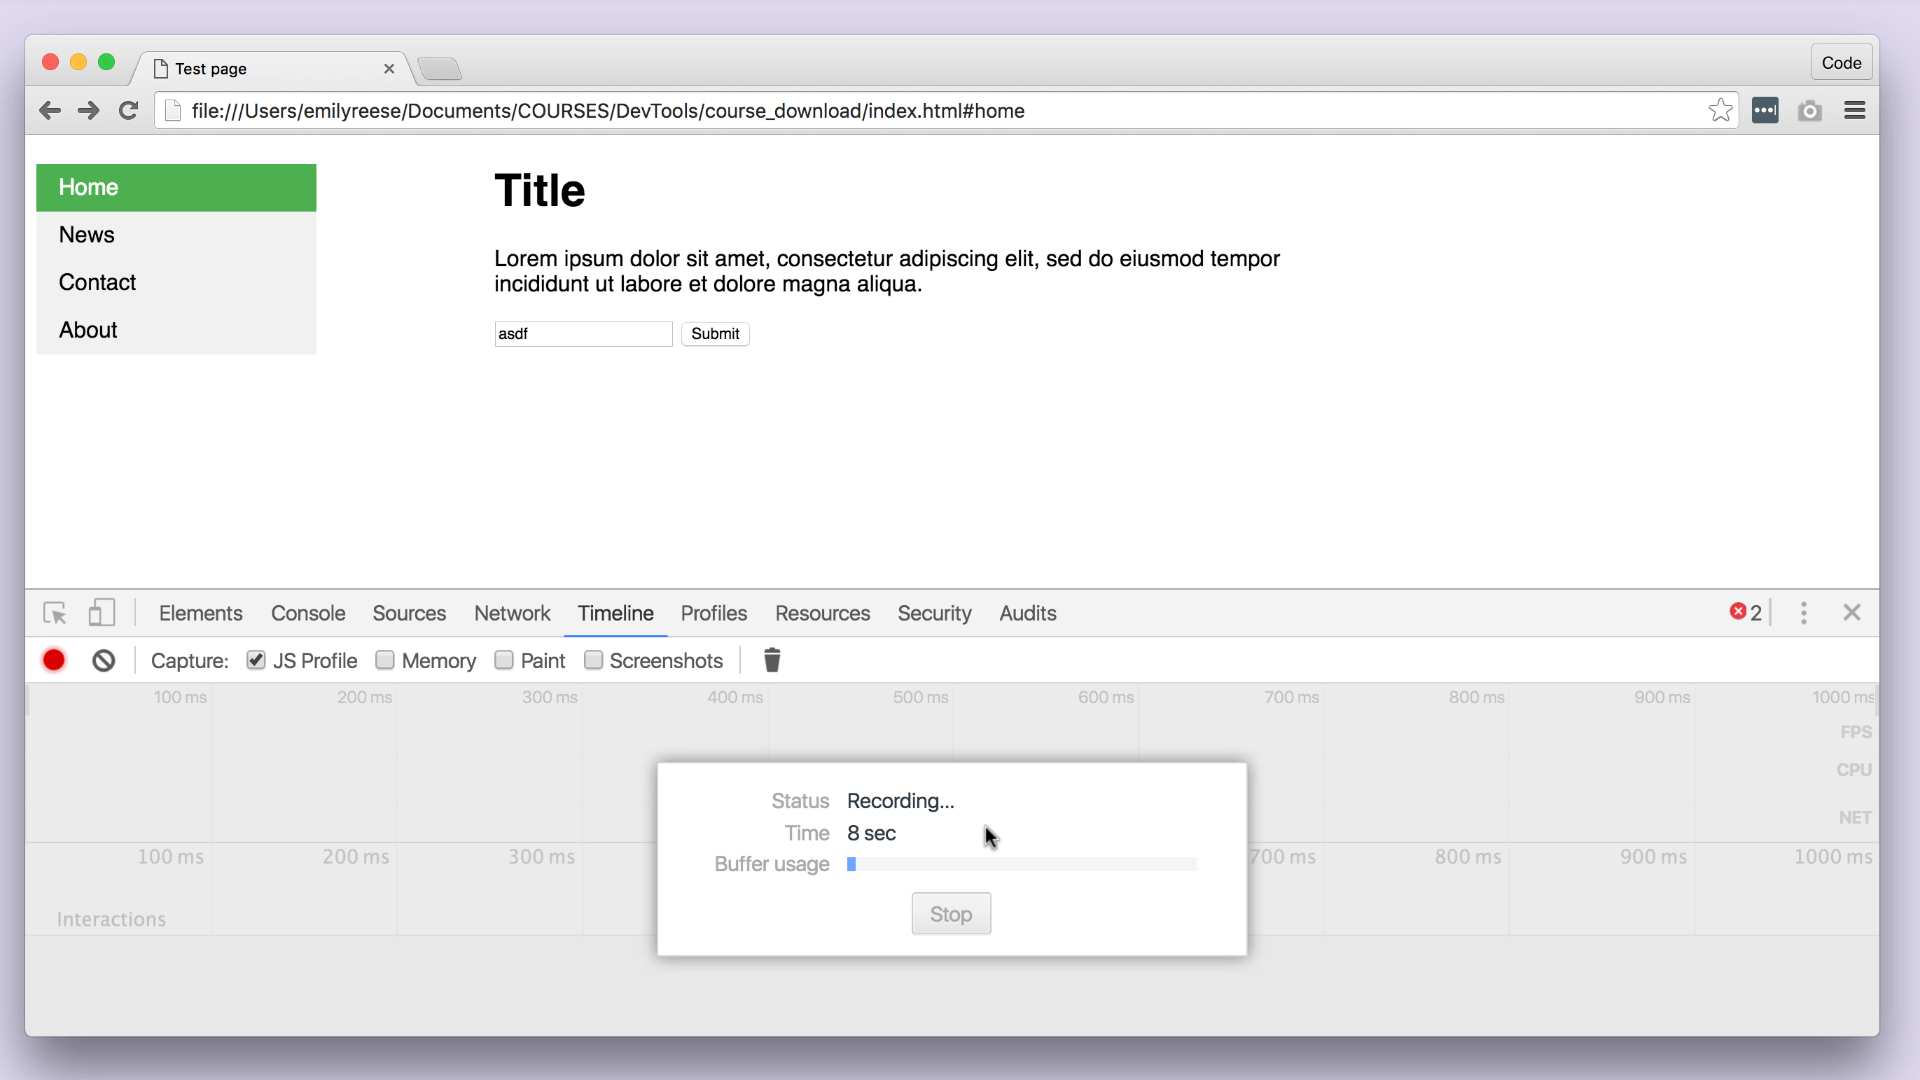The width and height of the screenshot is (1920, 1080).
Task: Enable the Screenshots capture checkbox
Action: coord(593,661)
